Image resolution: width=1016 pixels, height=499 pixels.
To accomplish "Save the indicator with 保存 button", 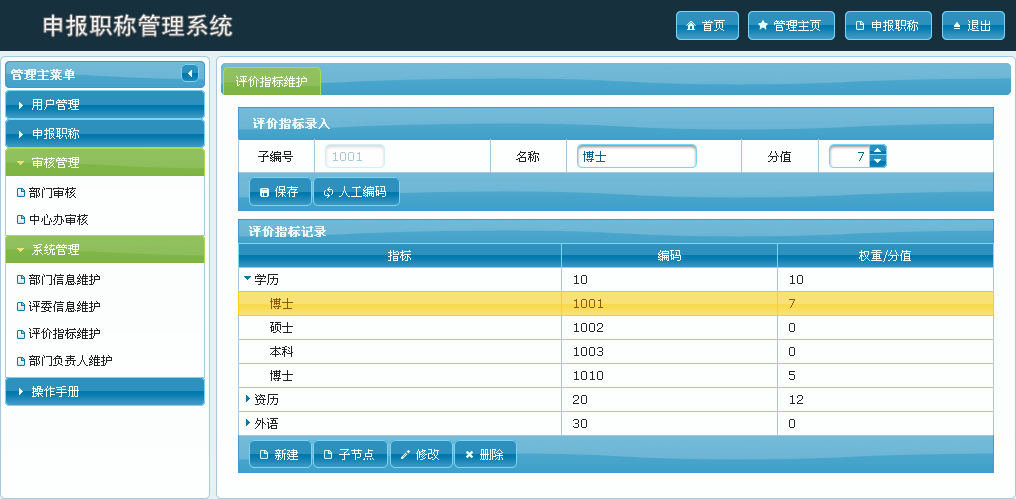I will [x=280, y=192].
